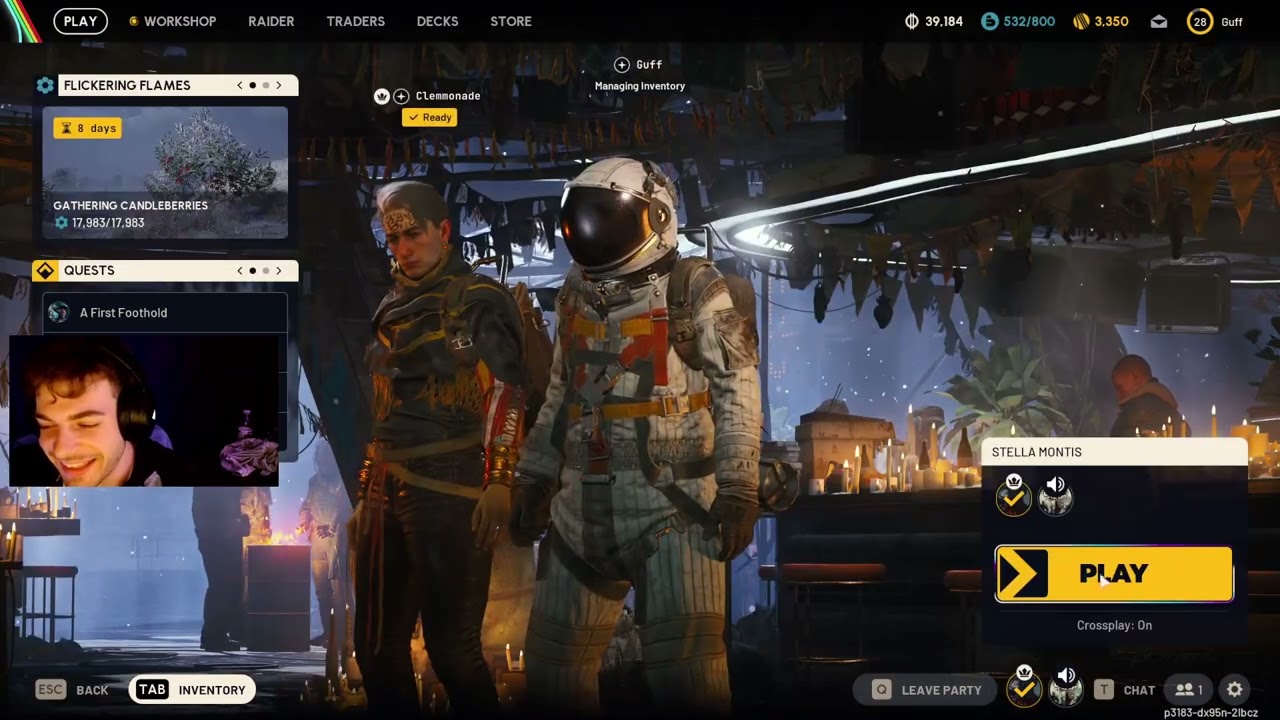Go to next Quests page
Viewport: 1280px width, 720px height.
coord(279,270)
